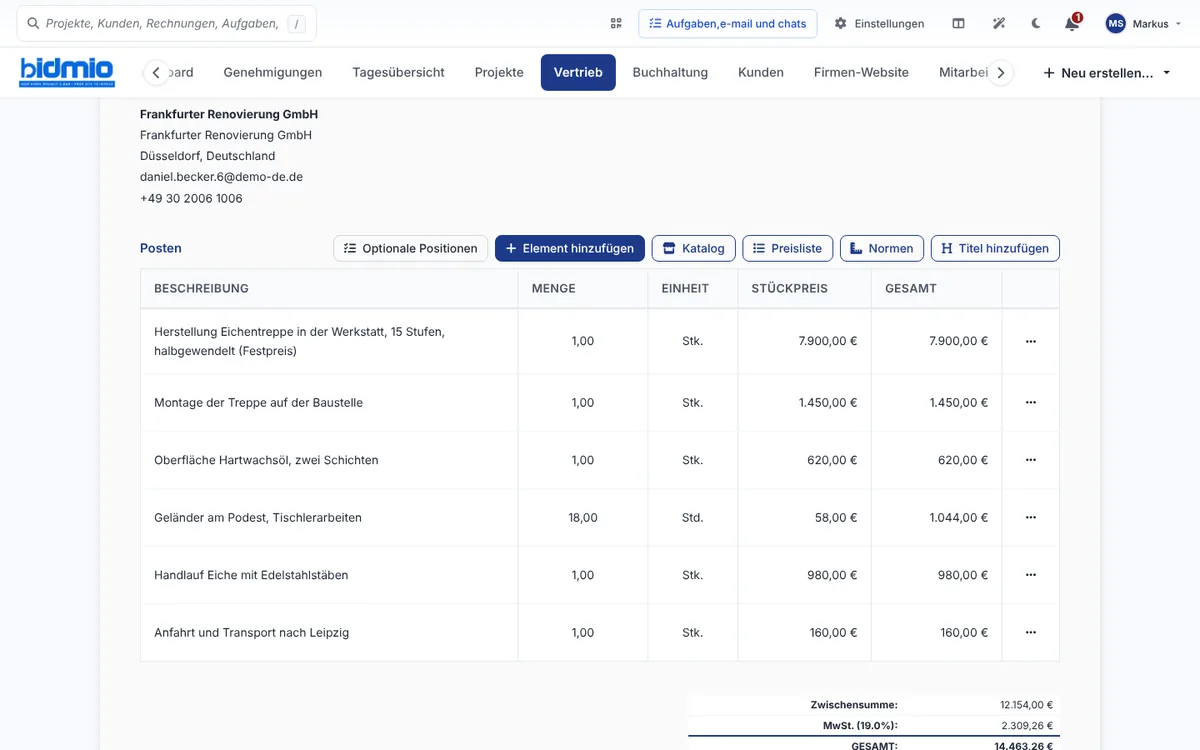Open row options for Anfahrt und Transport
Image resolution: width=1200 pixels, height=750 pixels.
1031,633
